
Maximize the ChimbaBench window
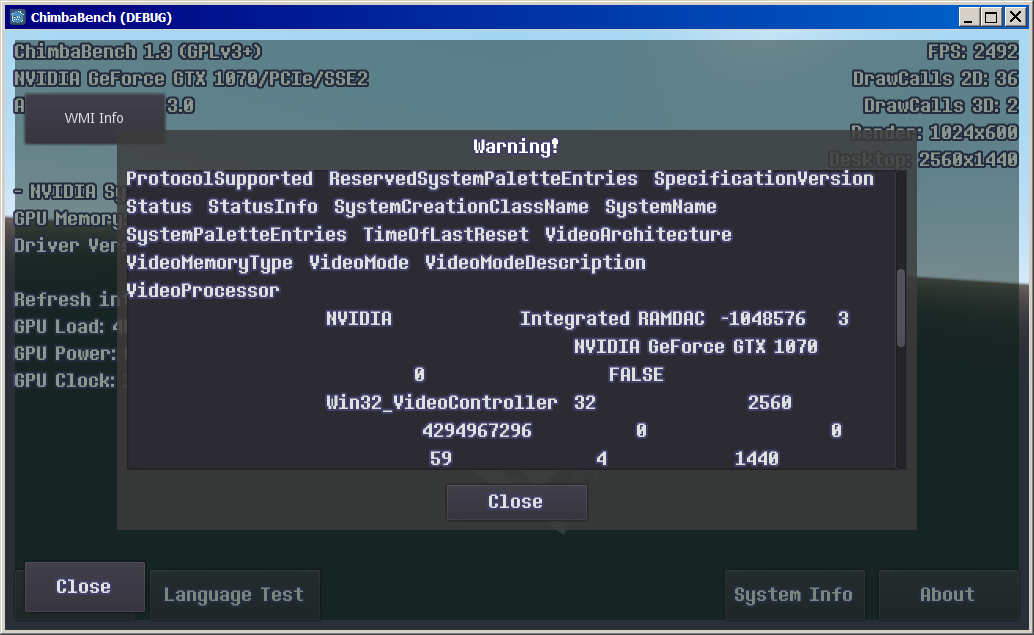(x=990, y=17)
